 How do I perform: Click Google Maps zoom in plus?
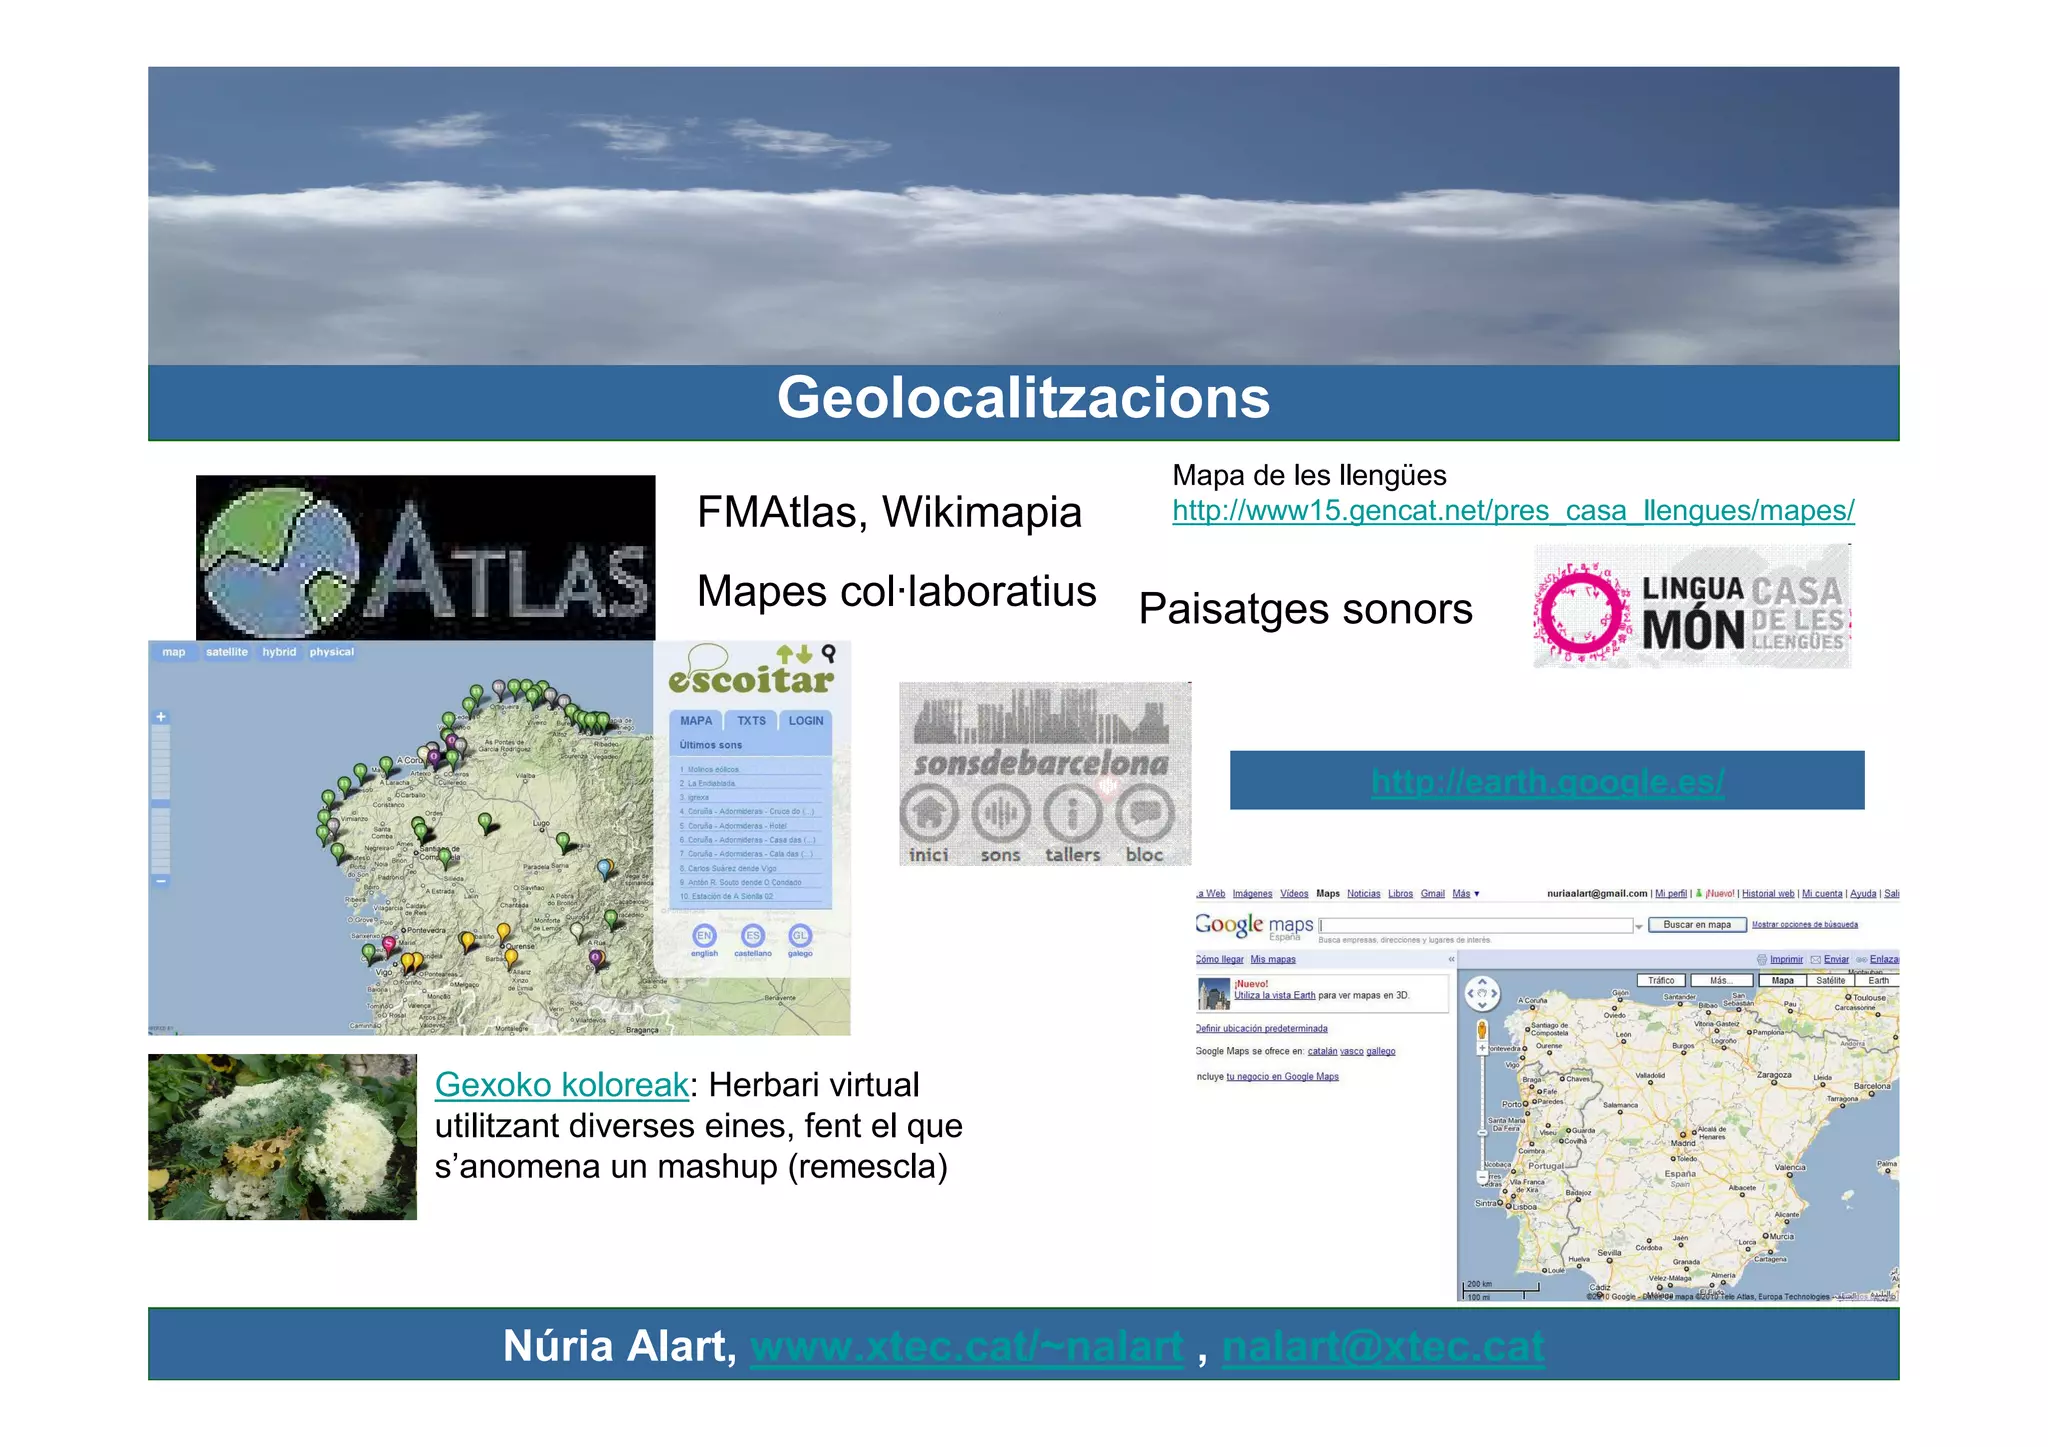(1482, 1048)
